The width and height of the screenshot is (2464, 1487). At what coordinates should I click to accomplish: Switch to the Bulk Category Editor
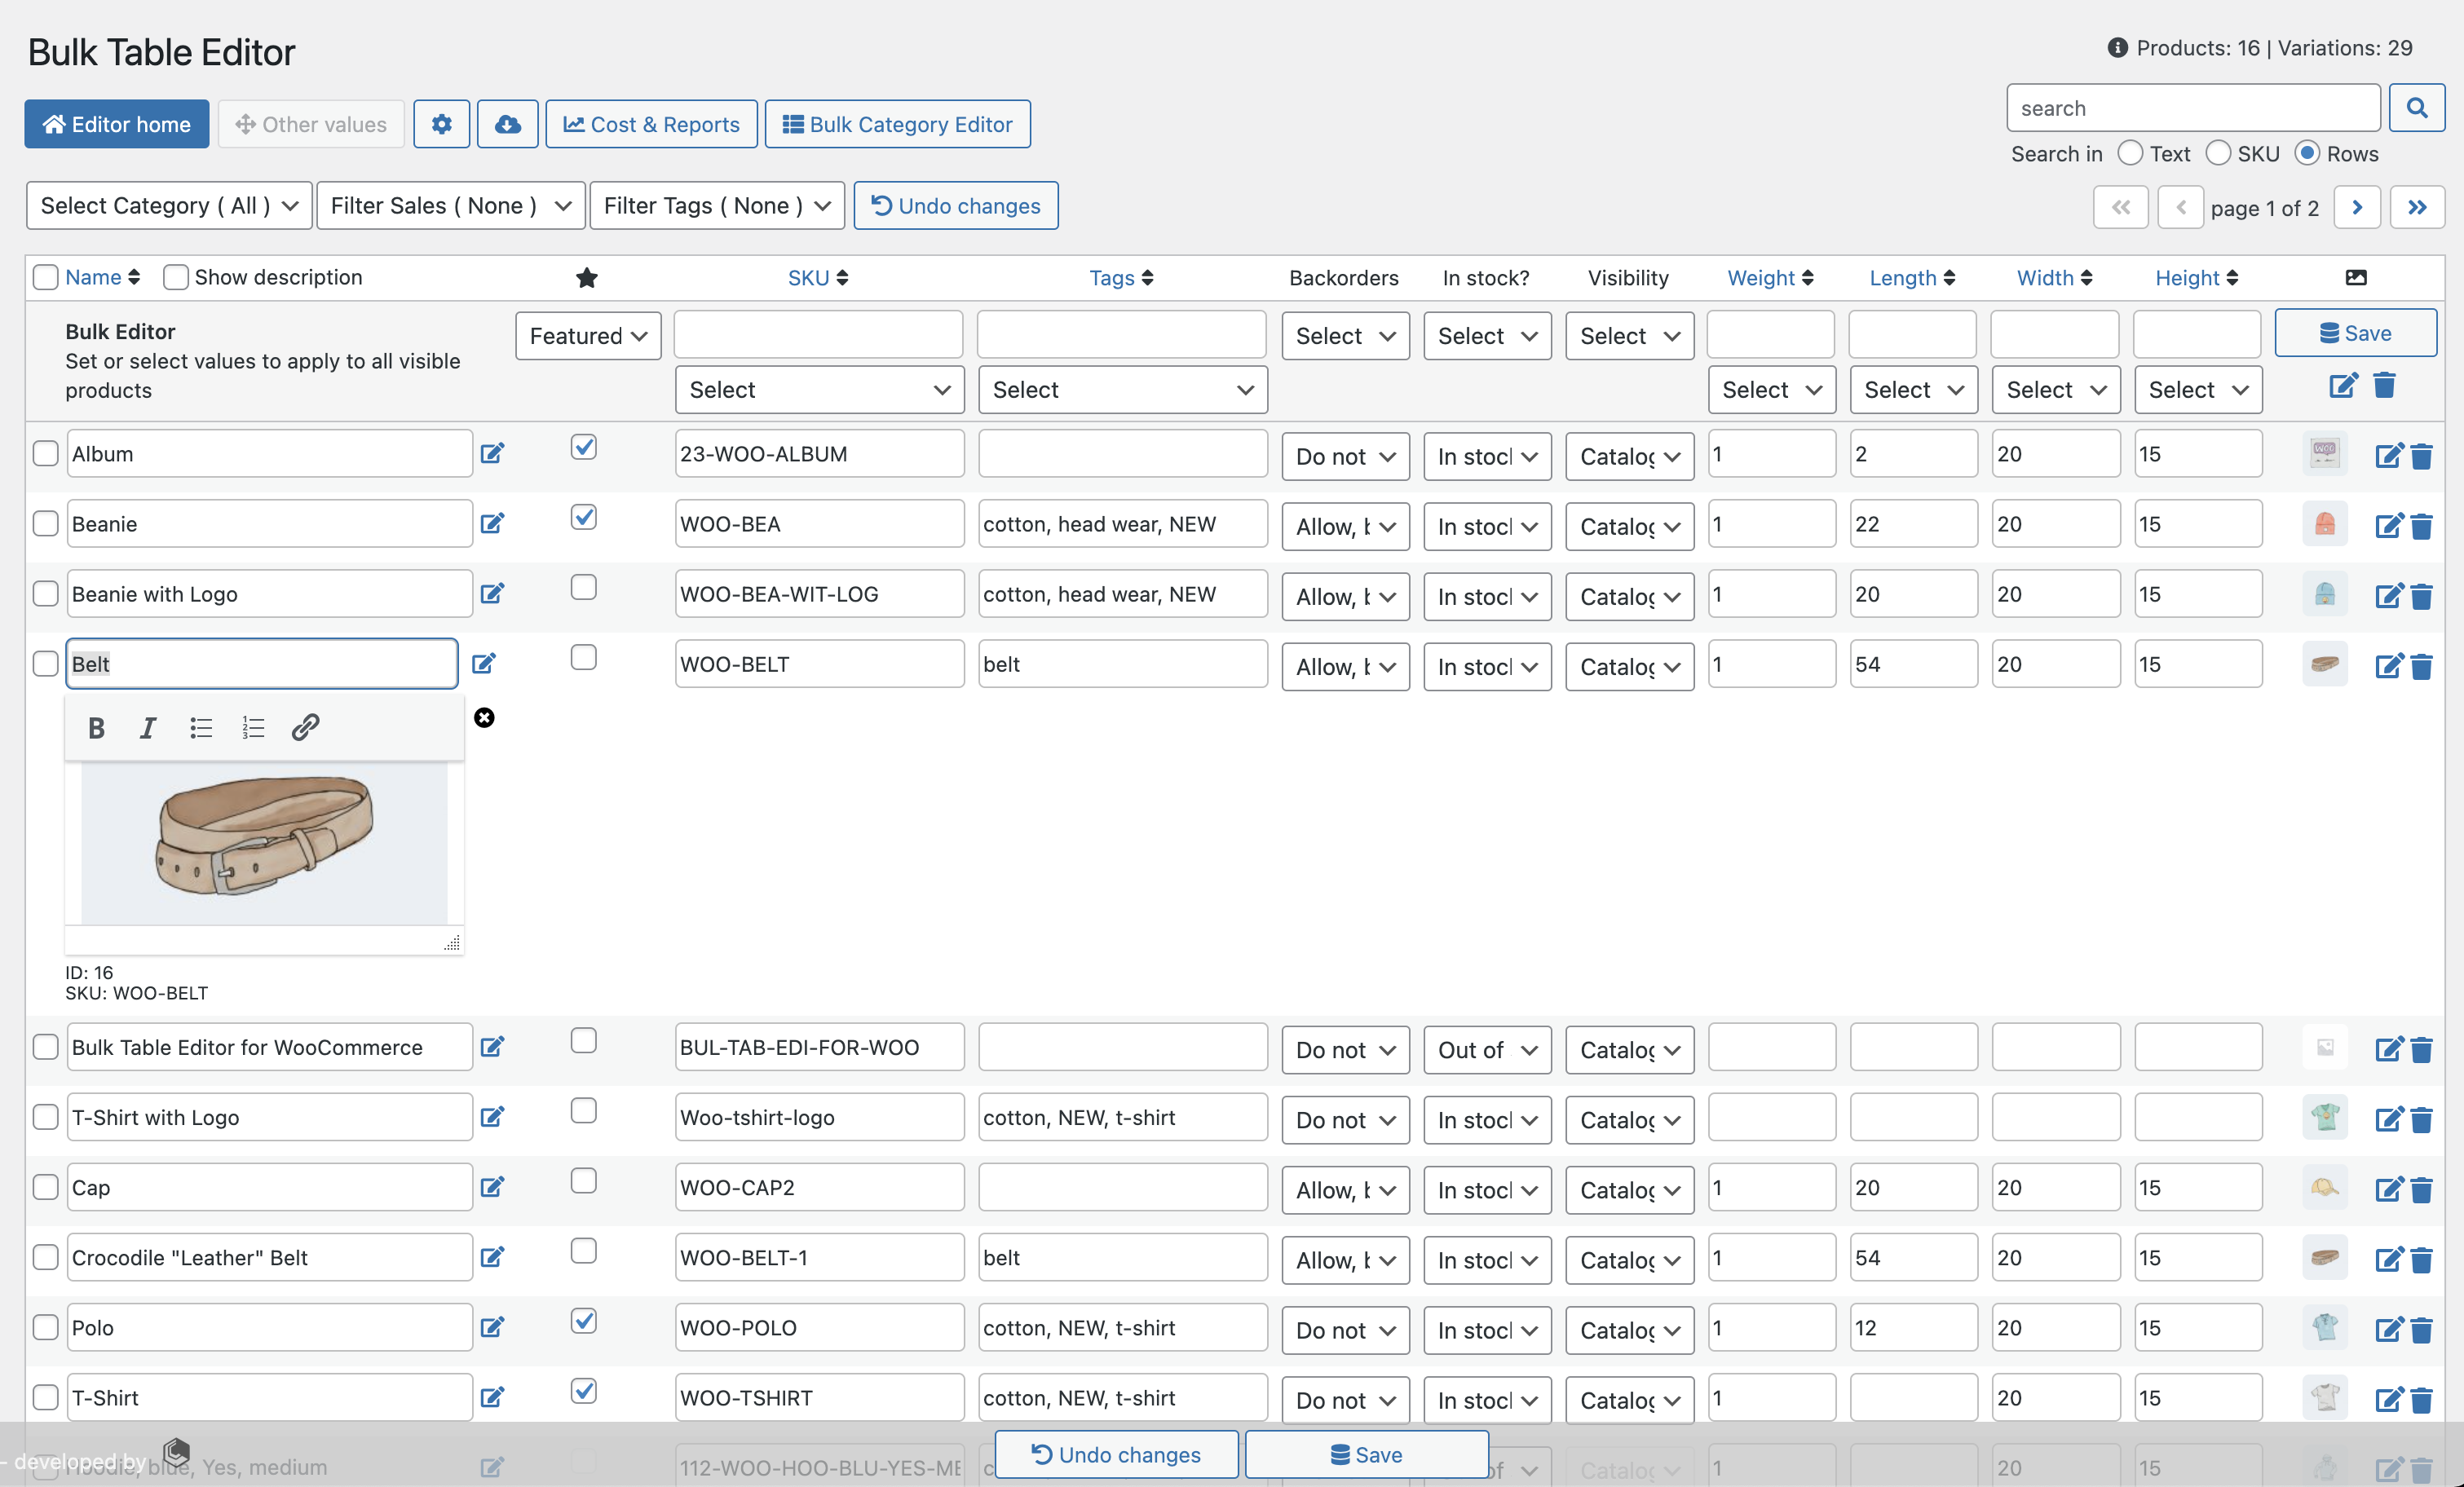click(897, 124)
